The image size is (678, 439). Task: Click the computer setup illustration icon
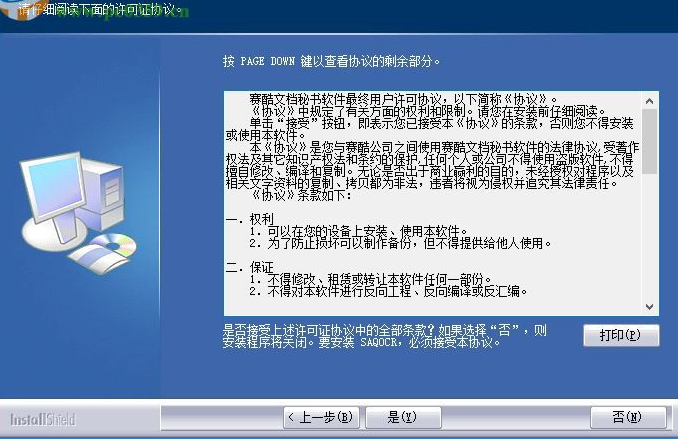tap(79, 213)
